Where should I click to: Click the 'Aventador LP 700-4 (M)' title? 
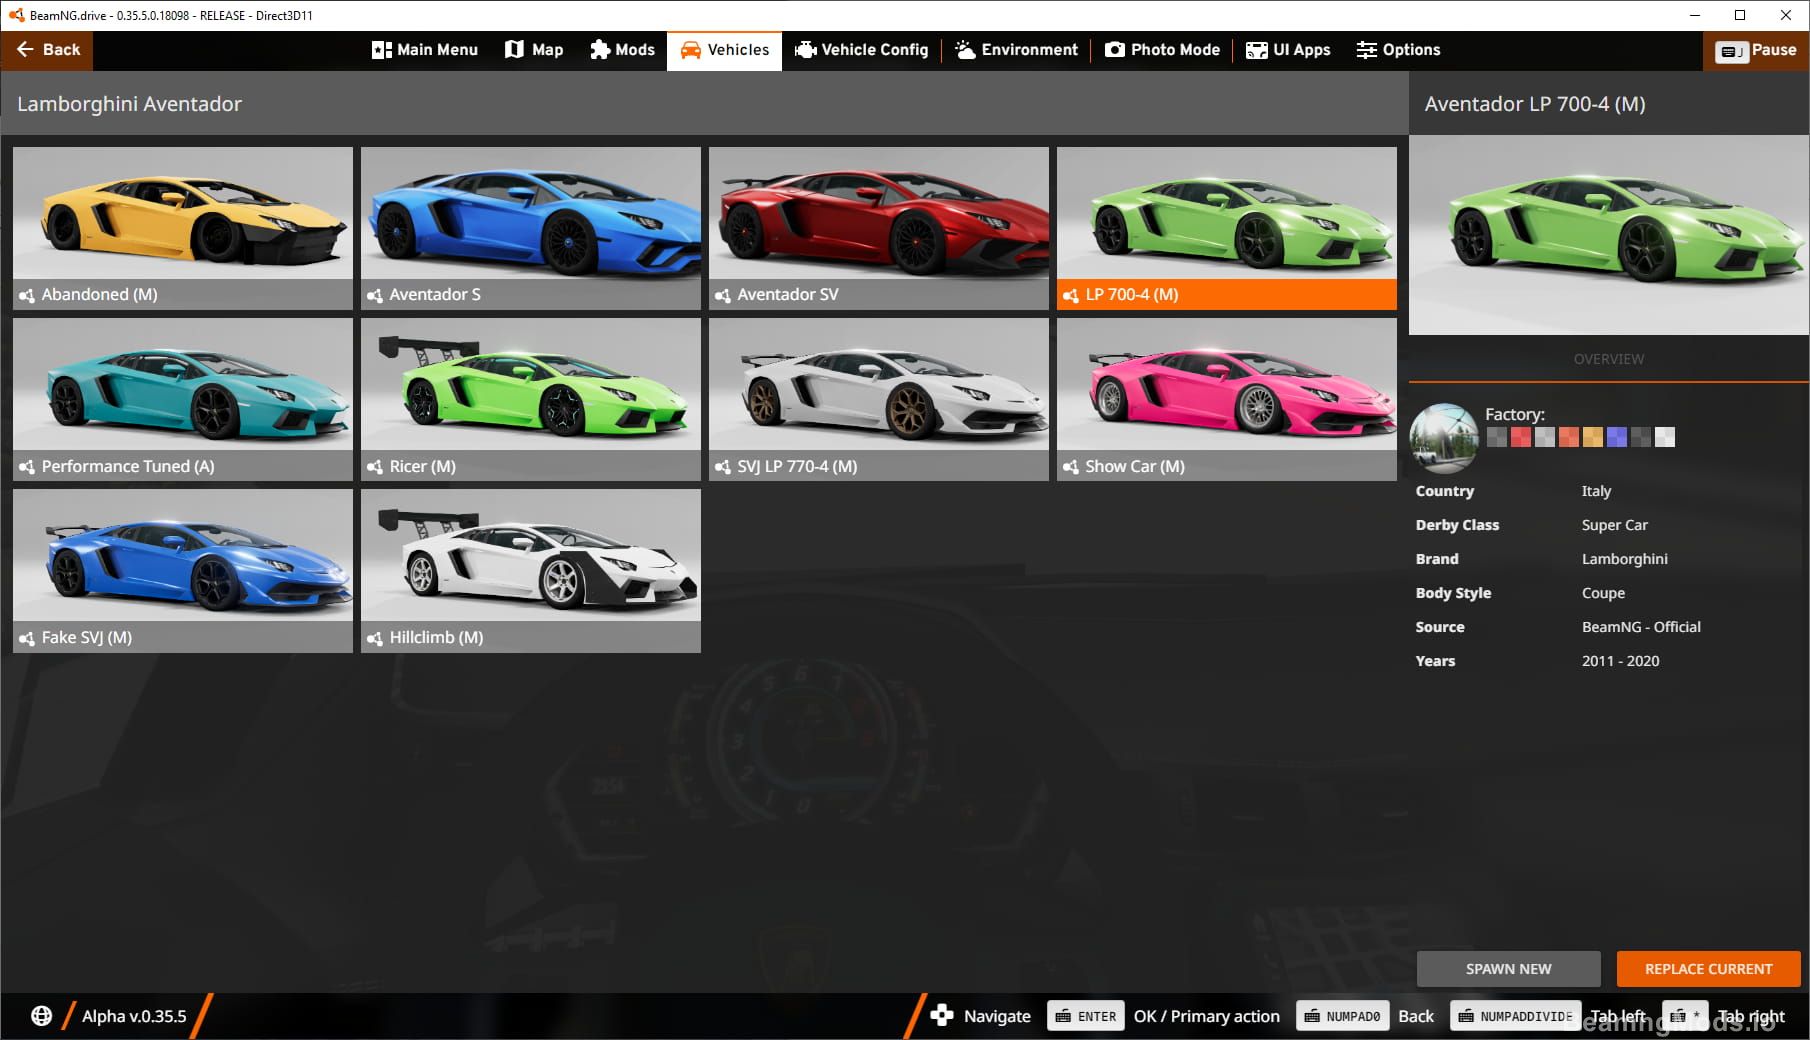pos(1534,104)
